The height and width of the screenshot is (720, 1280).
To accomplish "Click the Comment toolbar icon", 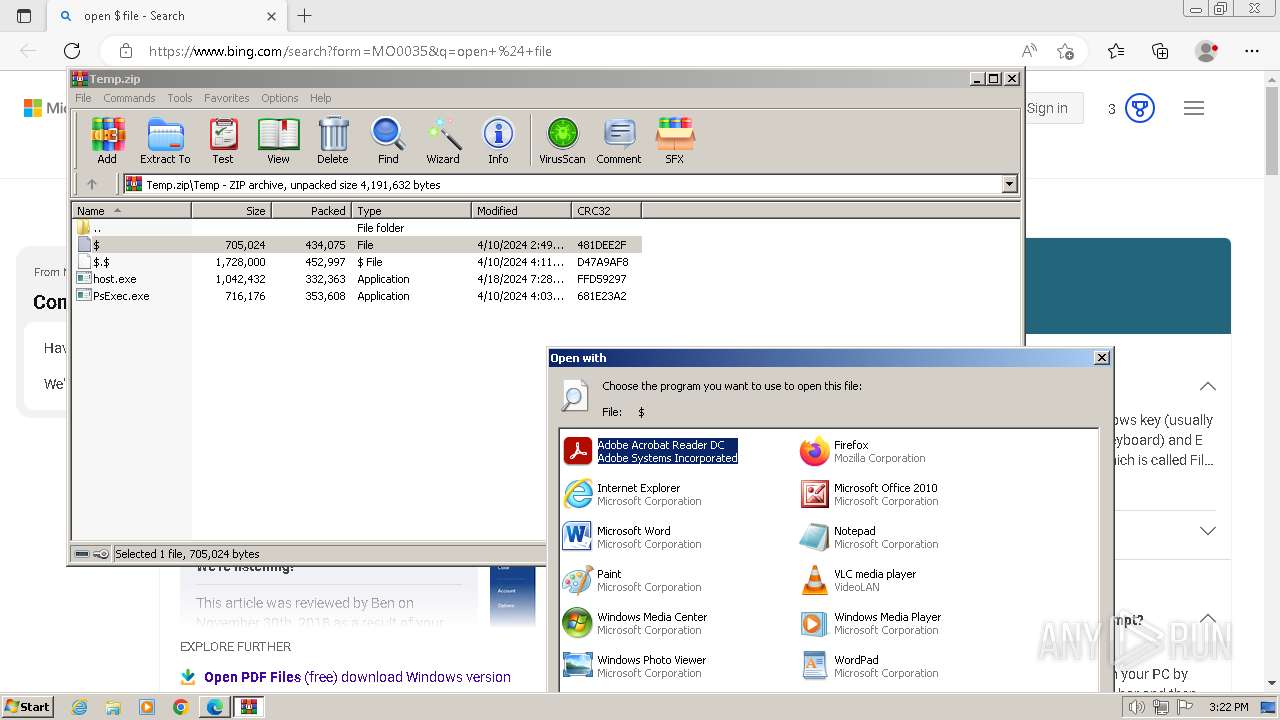I will tap(619, 140).
